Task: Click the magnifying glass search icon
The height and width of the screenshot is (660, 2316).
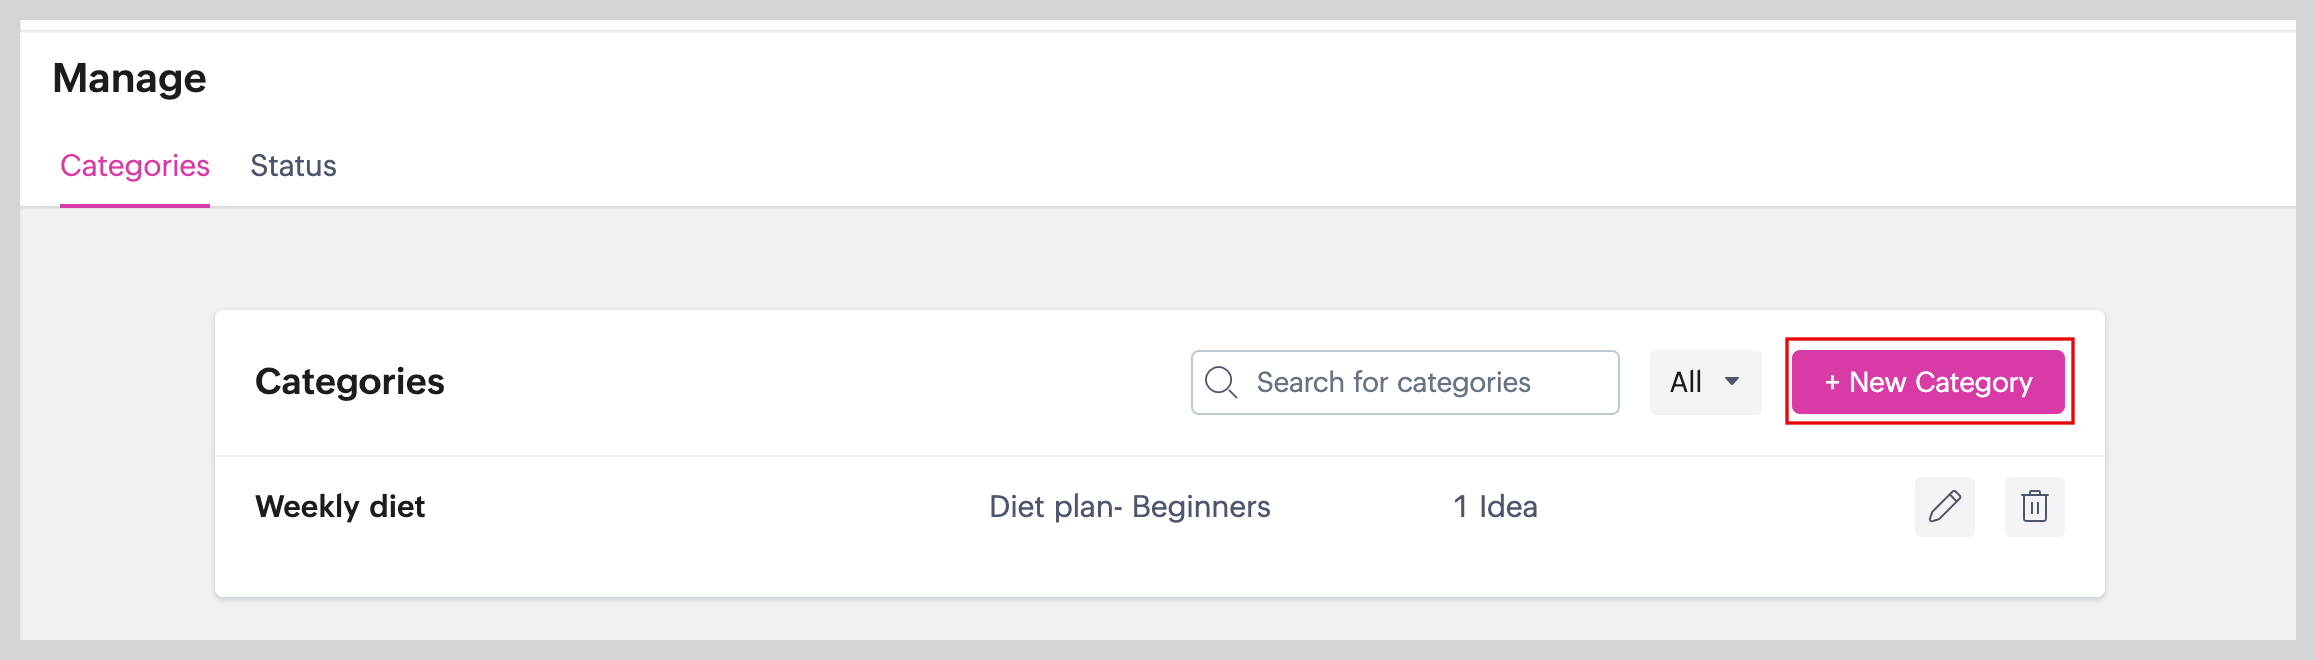Action: click(1220, 382)
